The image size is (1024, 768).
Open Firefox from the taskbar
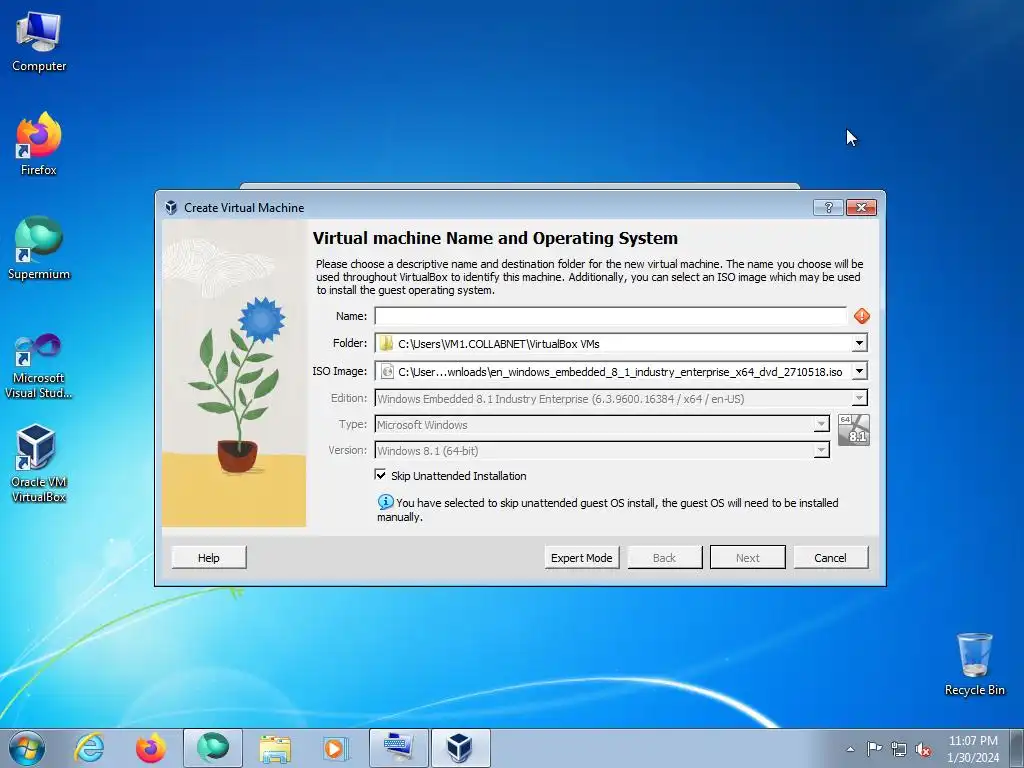click(150, 748)
